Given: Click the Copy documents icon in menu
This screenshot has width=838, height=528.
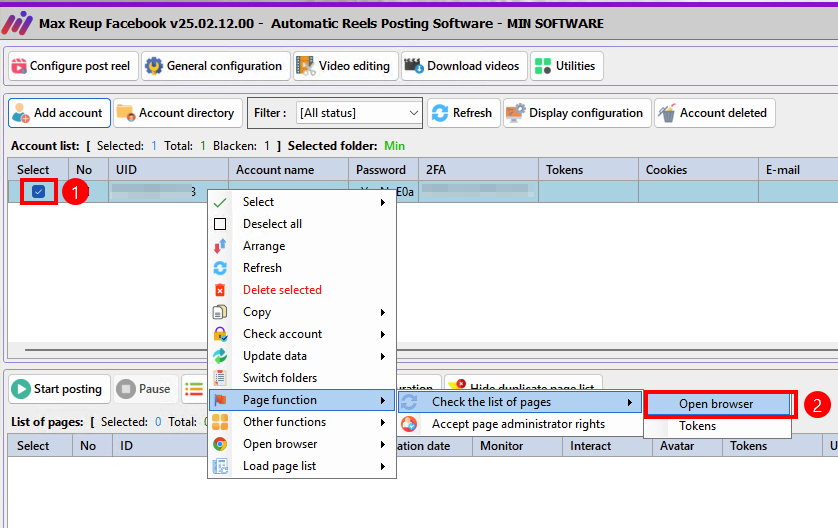Looking at the screenshot, I should tap(220, 312).
